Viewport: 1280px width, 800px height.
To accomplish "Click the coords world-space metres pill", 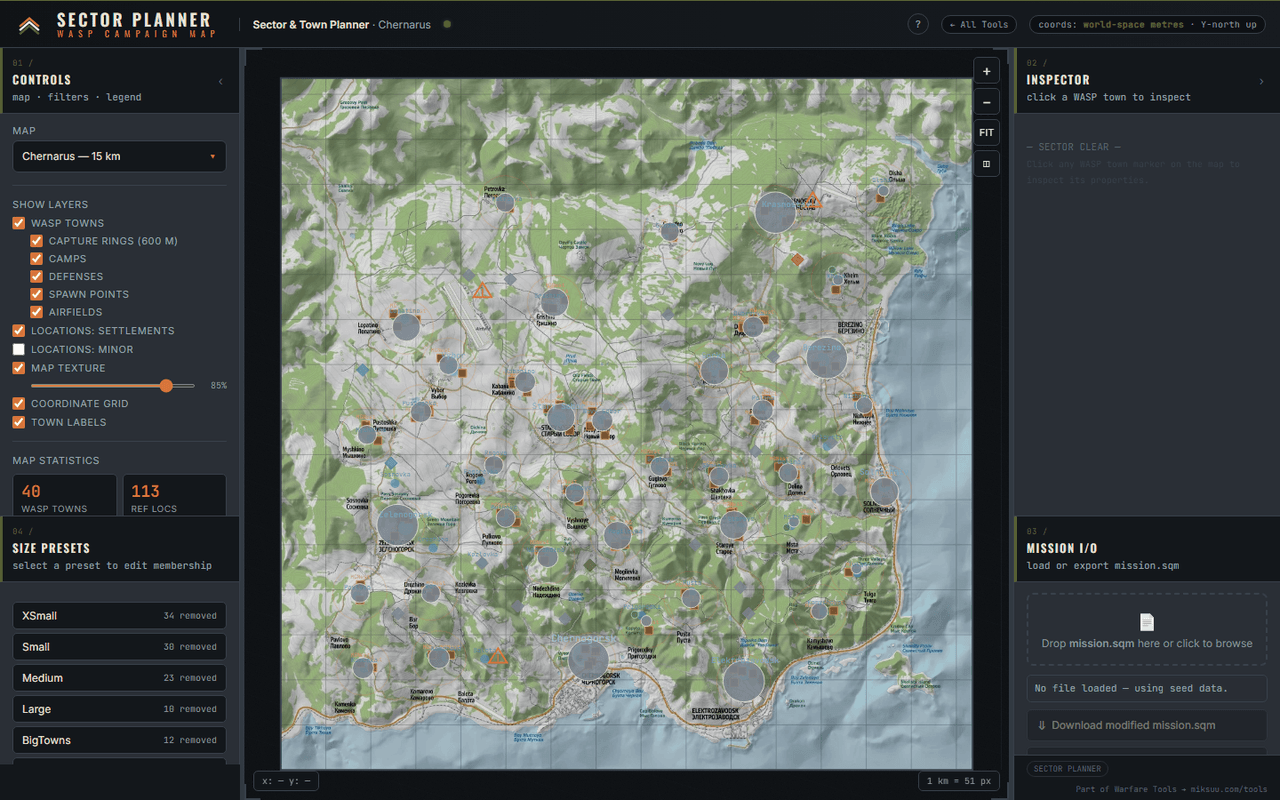I will [1147, 25].
